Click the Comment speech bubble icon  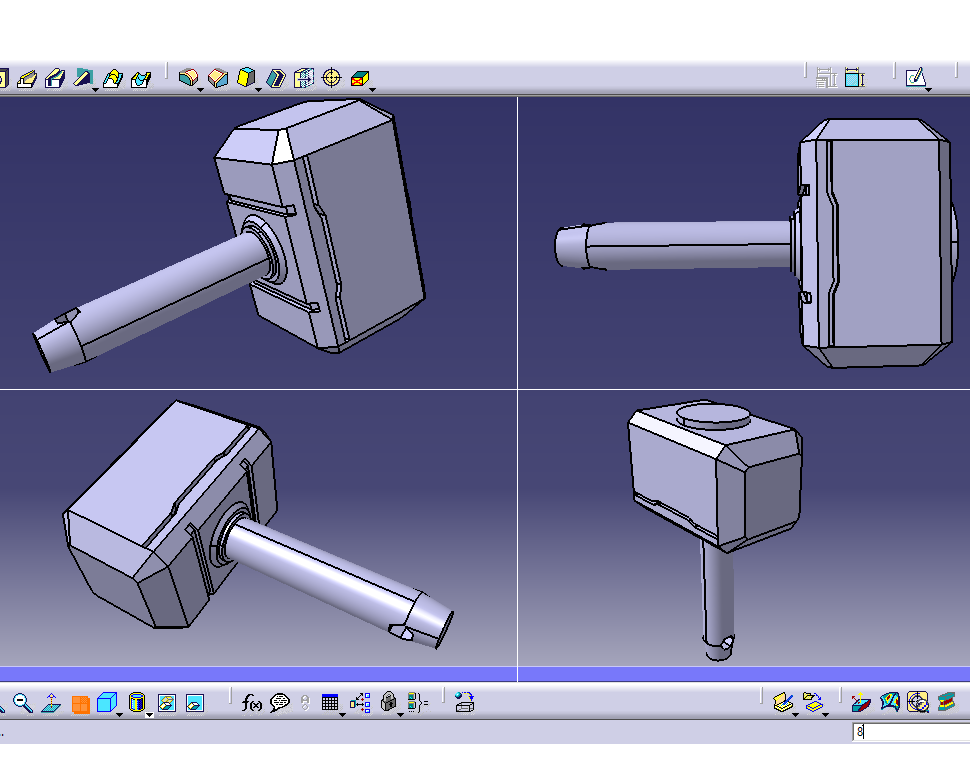[x=280, y=703]
